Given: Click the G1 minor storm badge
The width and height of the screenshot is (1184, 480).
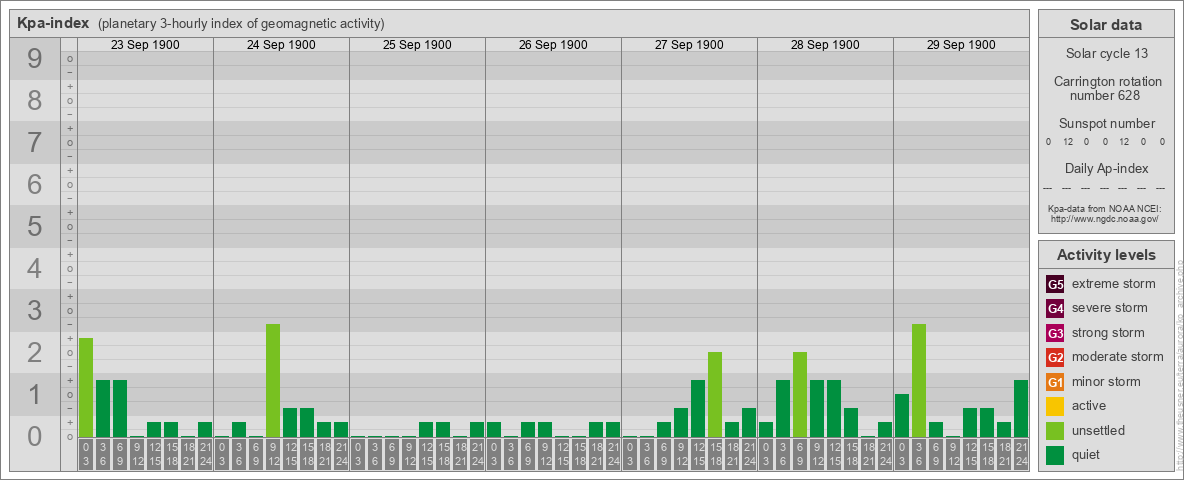Looking at the screenshot, I should (x=1055, y=382).
